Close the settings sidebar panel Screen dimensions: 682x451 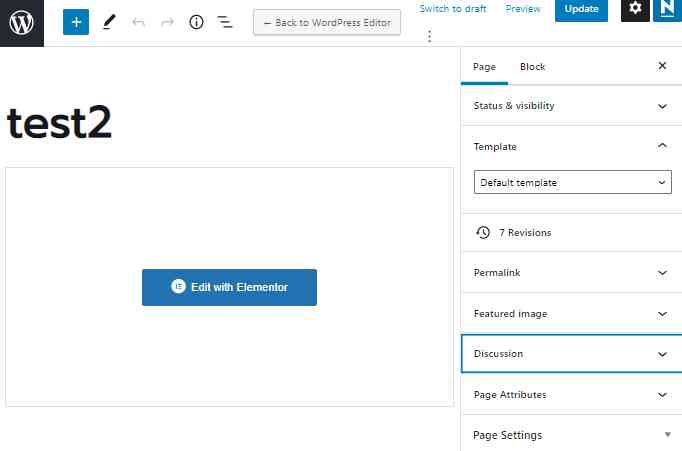pos(662,66)
